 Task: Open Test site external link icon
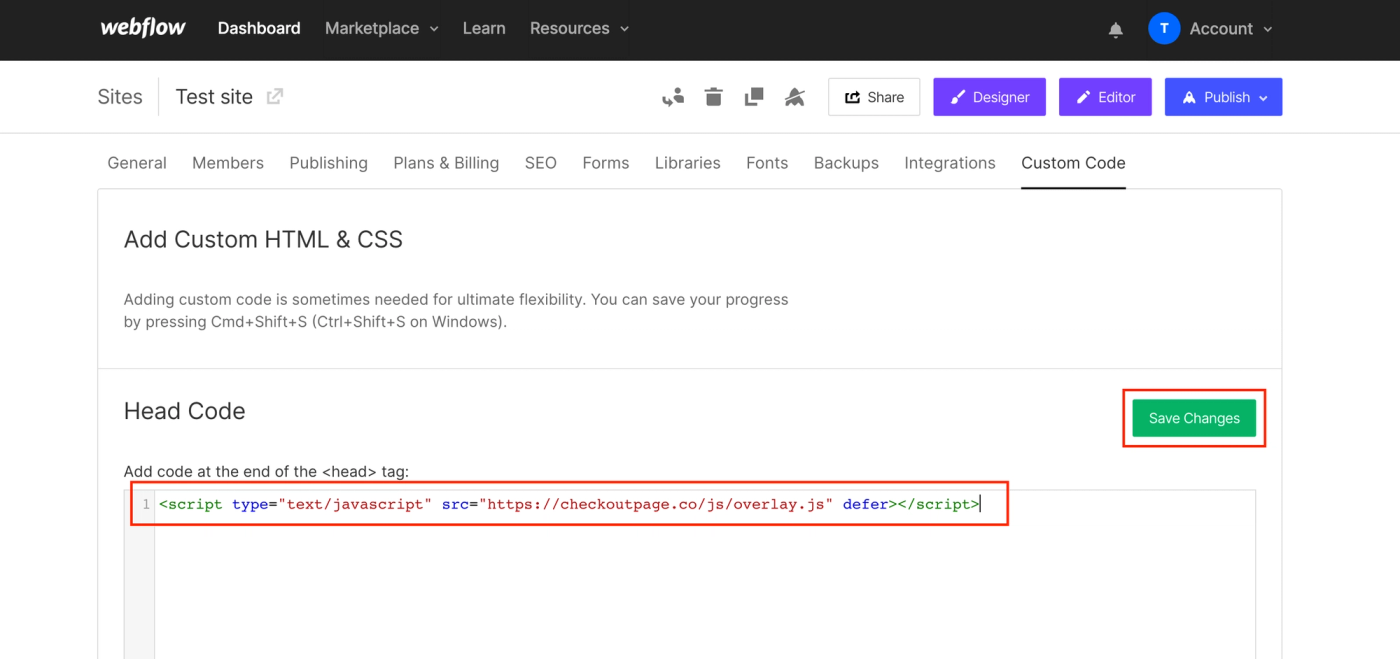[275, 96]
